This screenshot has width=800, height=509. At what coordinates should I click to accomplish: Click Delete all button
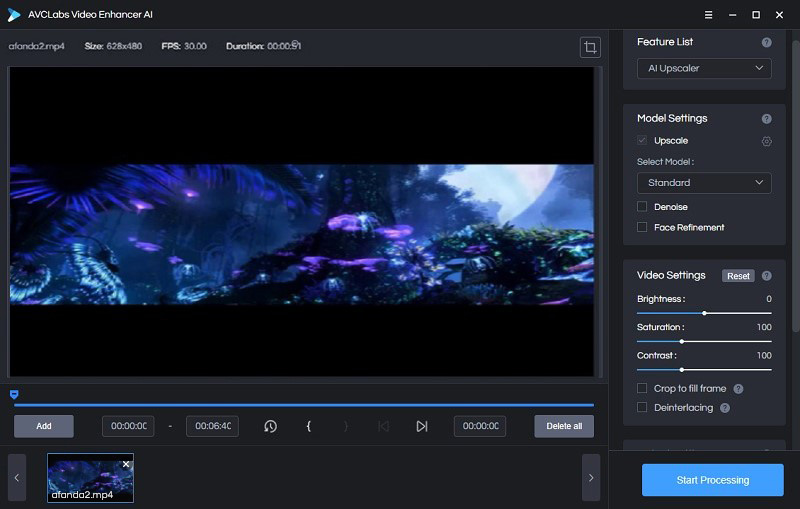tap(564, 426)
